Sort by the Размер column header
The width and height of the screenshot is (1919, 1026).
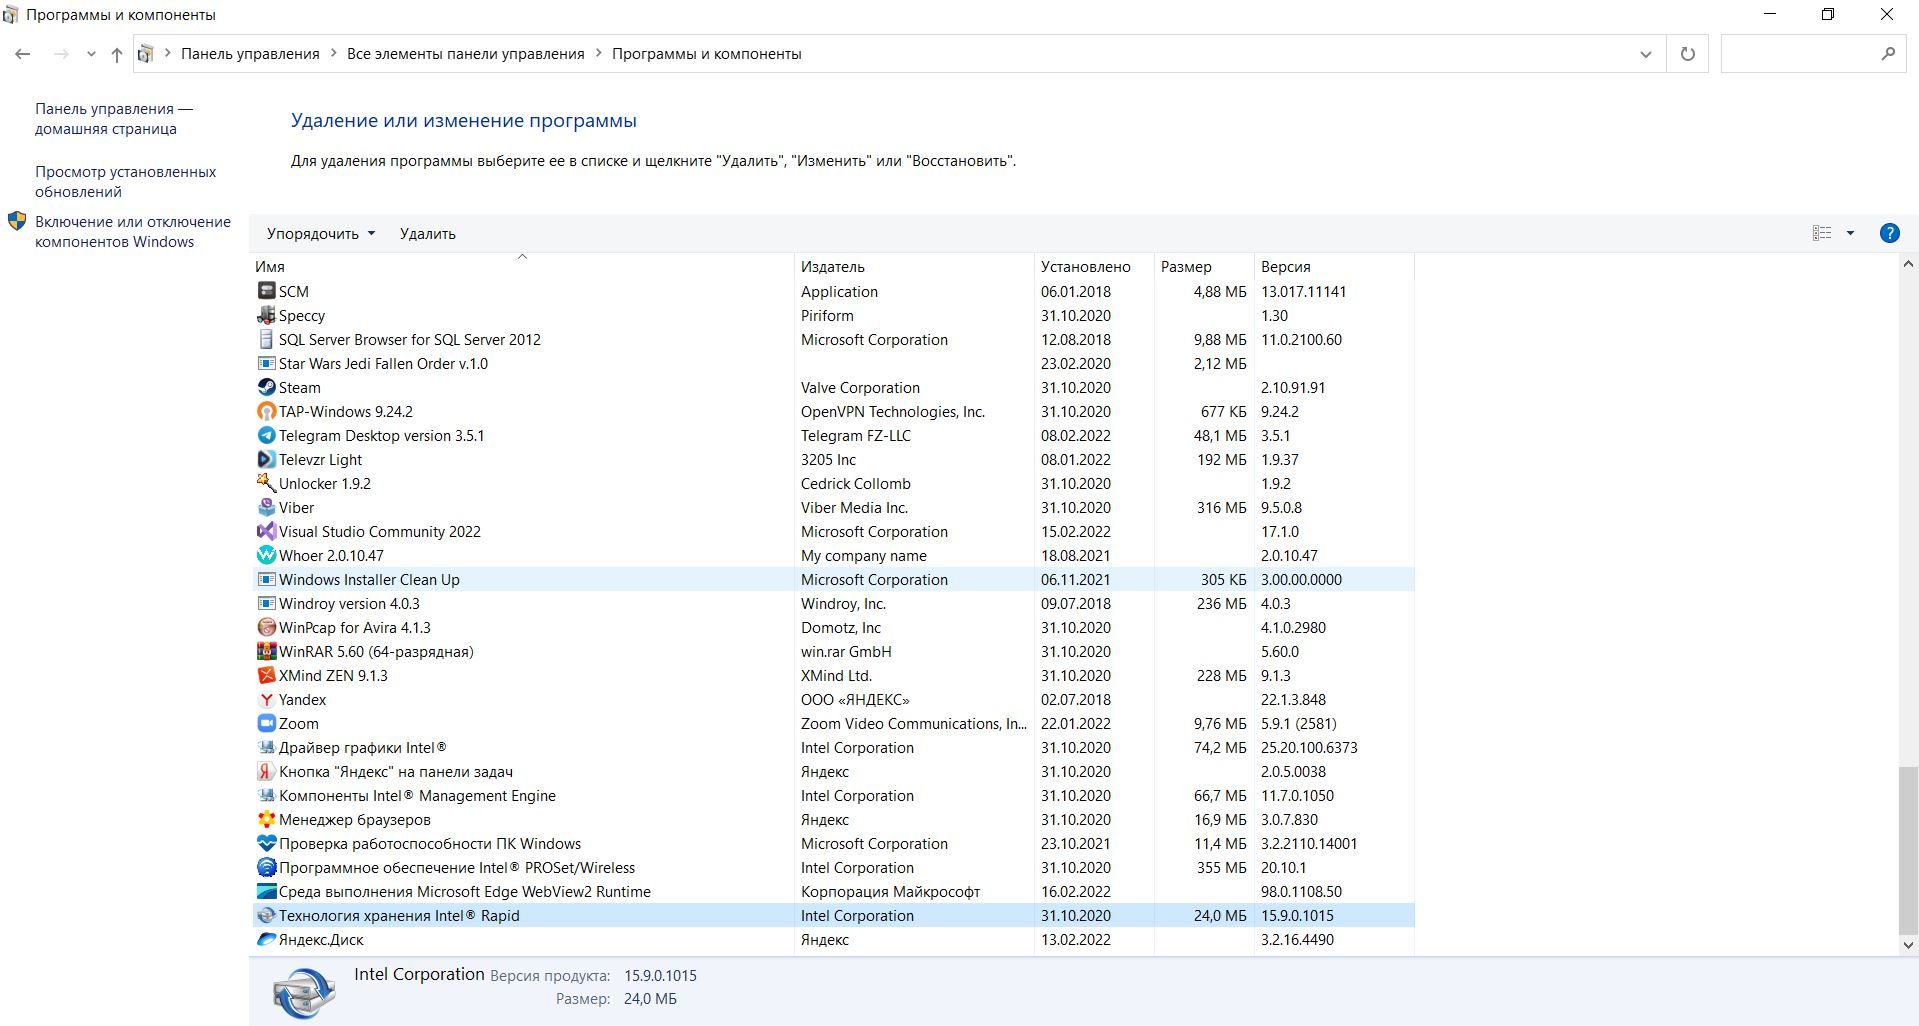pyautogui.click(x=1204, y=267)
